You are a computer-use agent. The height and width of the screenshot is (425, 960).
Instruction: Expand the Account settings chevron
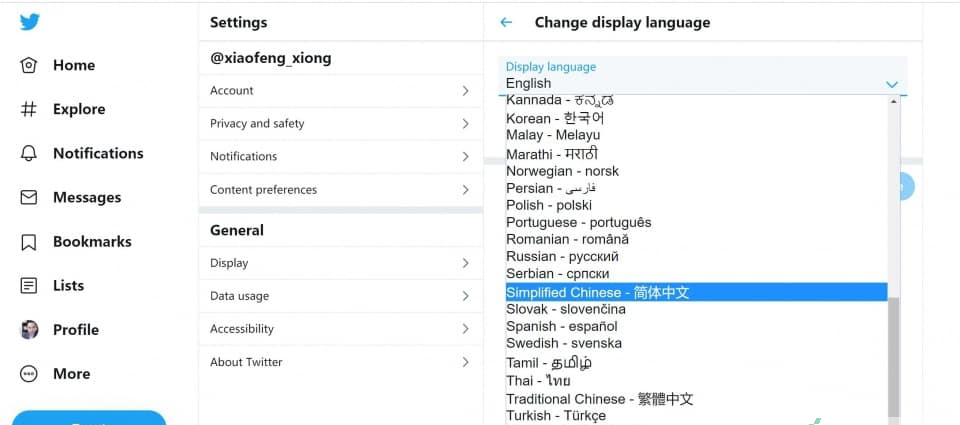pyautogui.click(x=465, y=91)
